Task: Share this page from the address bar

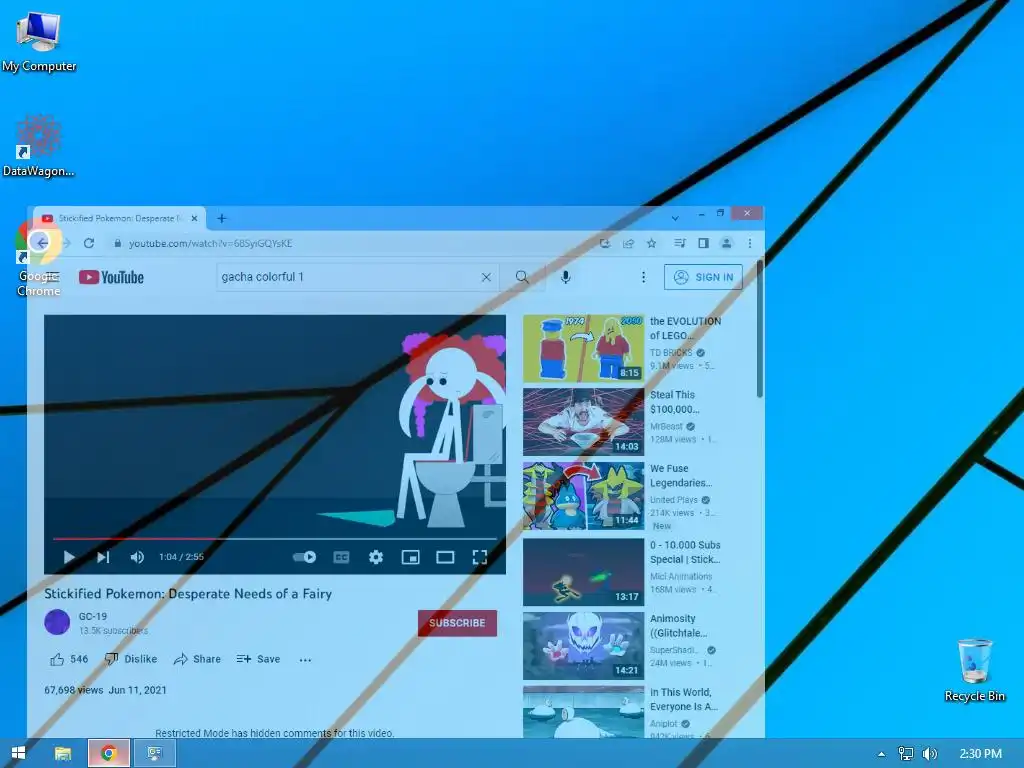Action: tap(628, 243)
